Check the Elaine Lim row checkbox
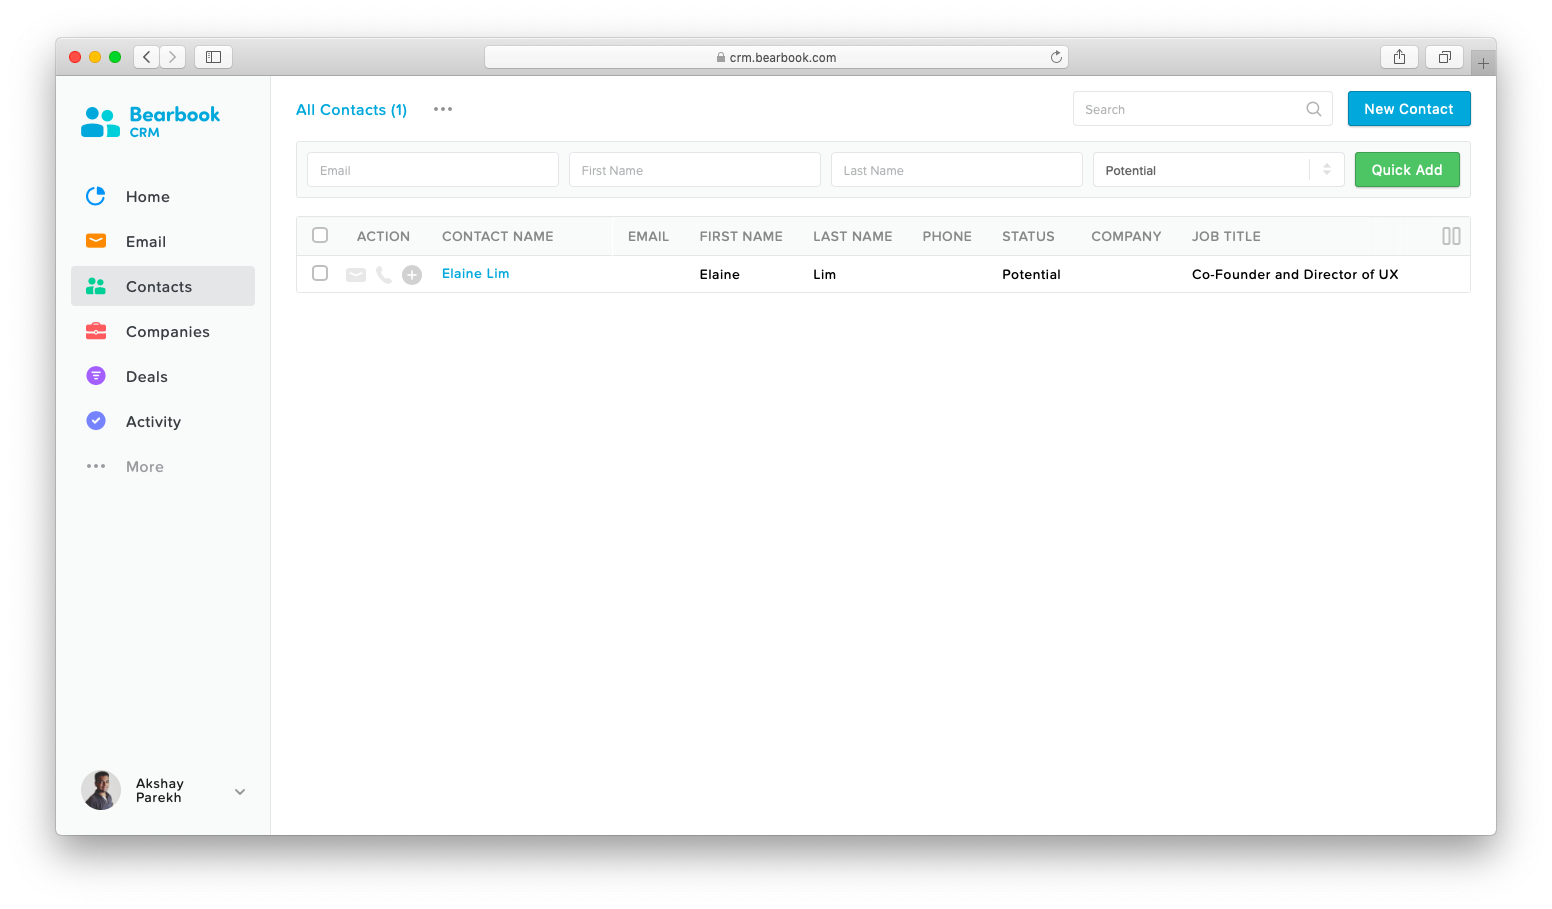Screen dimensions: 1552x909 (320, 273)
